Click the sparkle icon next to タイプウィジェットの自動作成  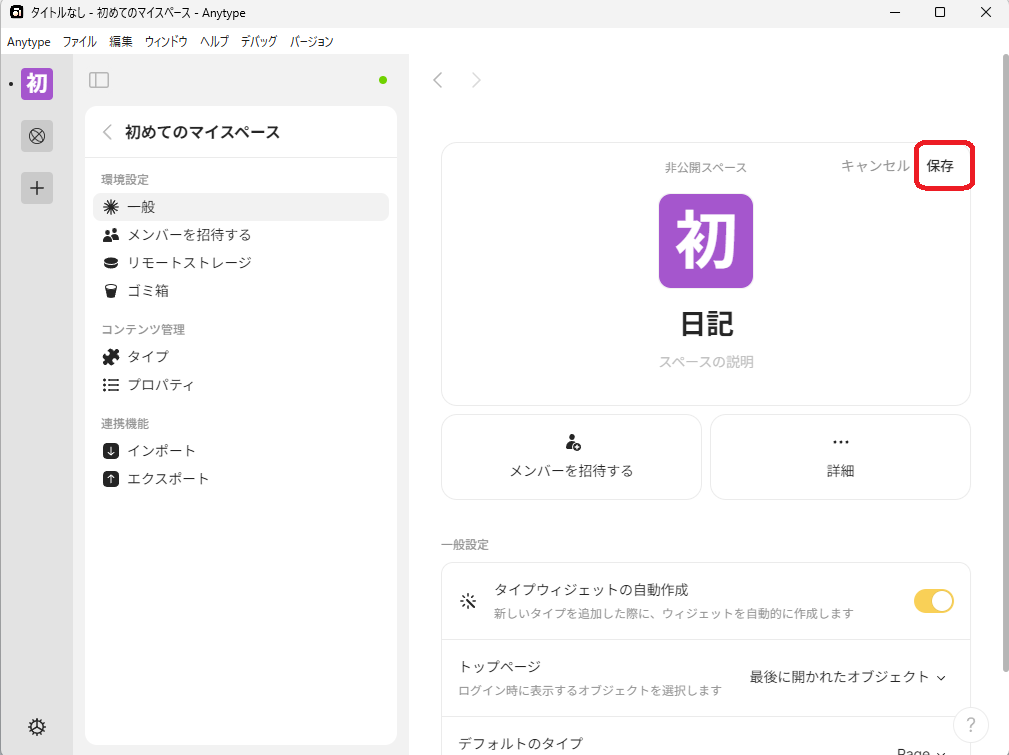(x=468, y=601)
